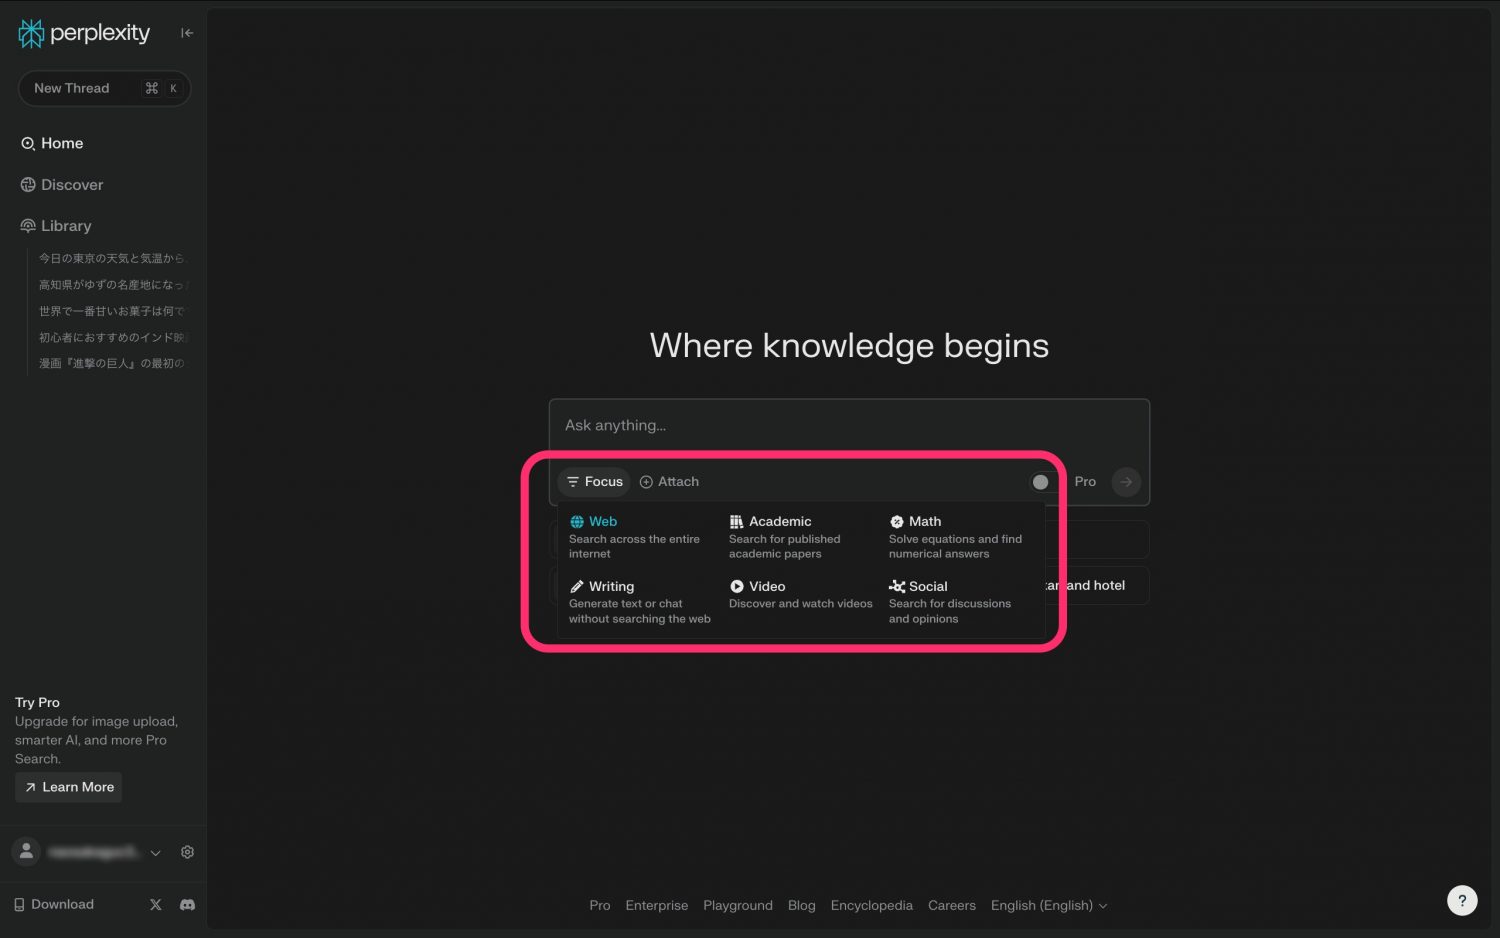Toggle the Pro search switch

coord(1045,482)
